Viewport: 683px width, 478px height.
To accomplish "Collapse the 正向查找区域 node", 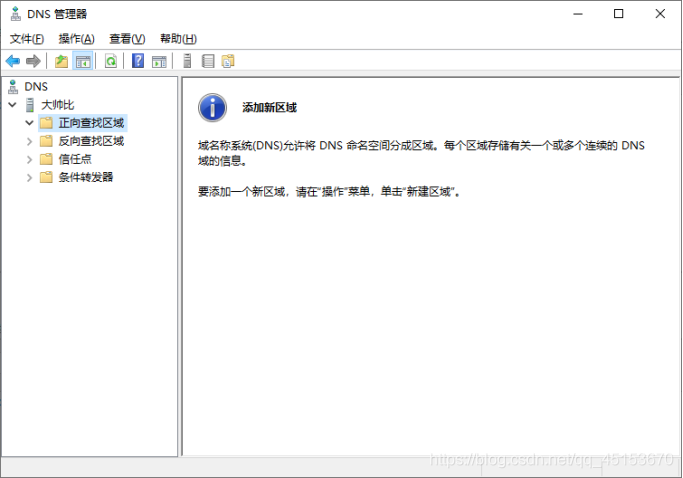I will tap(29, 123).
